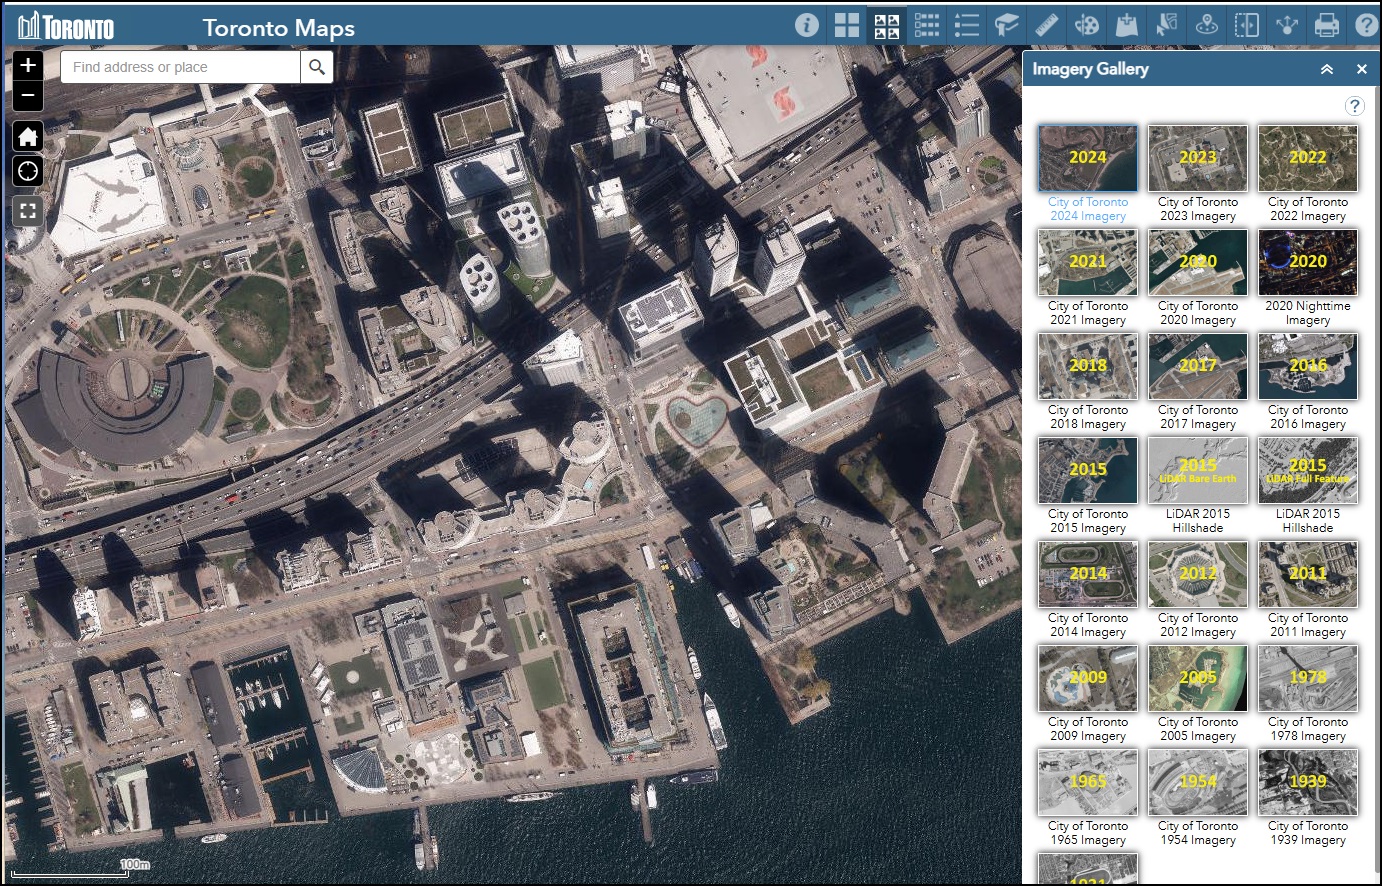This screenshot has width=1382, height=886.
Task: Select the 1954 imagery thumbnail
Action: coord(1198,782)
